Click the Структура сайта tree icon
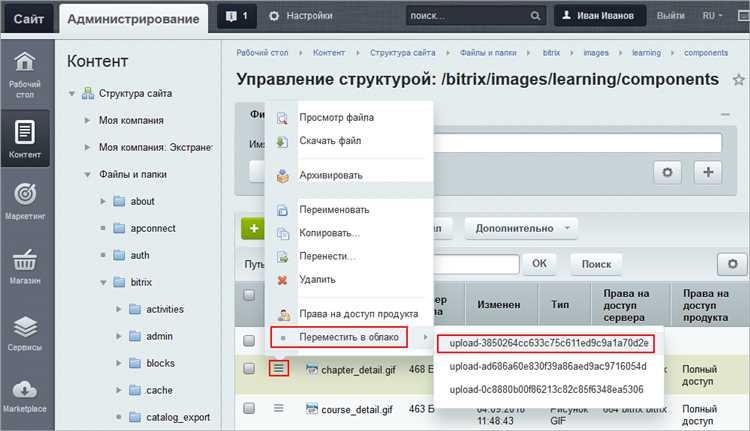 [88, 93]
